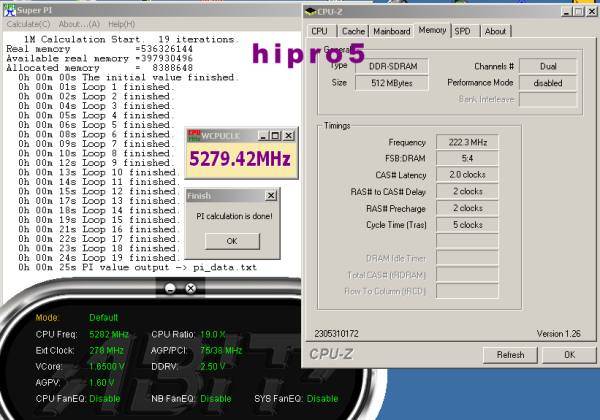
Task: Select the Memory tab in CPU-Z
Action: tap(432, 30)
